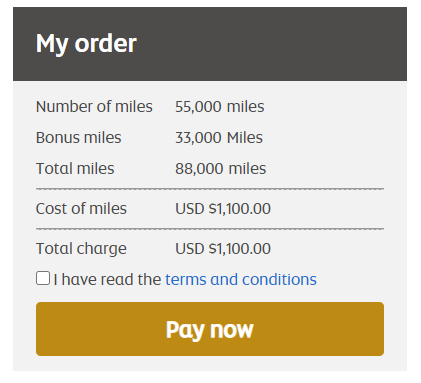Viewport: 421px width, 383px height.
Task: Open the terms and conditions link
Action: [241, 279]
